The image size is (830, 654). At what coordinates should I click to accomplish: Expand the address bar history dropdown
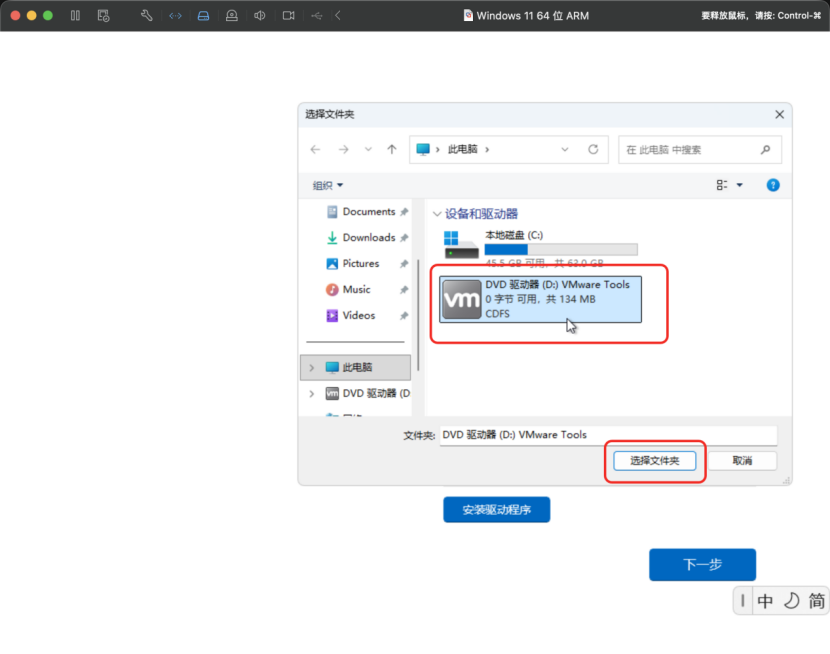[x=565, y=150]
